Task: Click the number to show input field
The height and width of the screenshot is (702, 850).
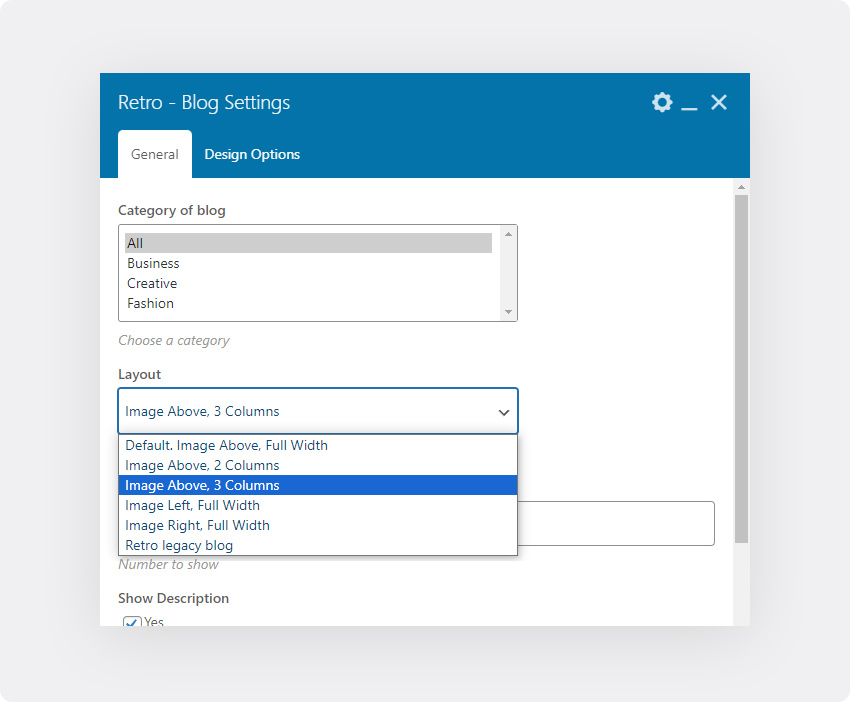Action: click(616, 524)
